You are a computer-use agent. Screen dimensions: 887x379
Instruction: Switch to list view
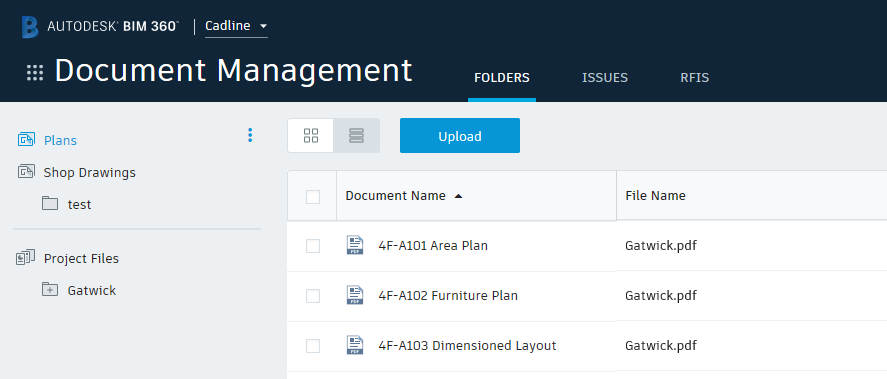coord(356,136)
